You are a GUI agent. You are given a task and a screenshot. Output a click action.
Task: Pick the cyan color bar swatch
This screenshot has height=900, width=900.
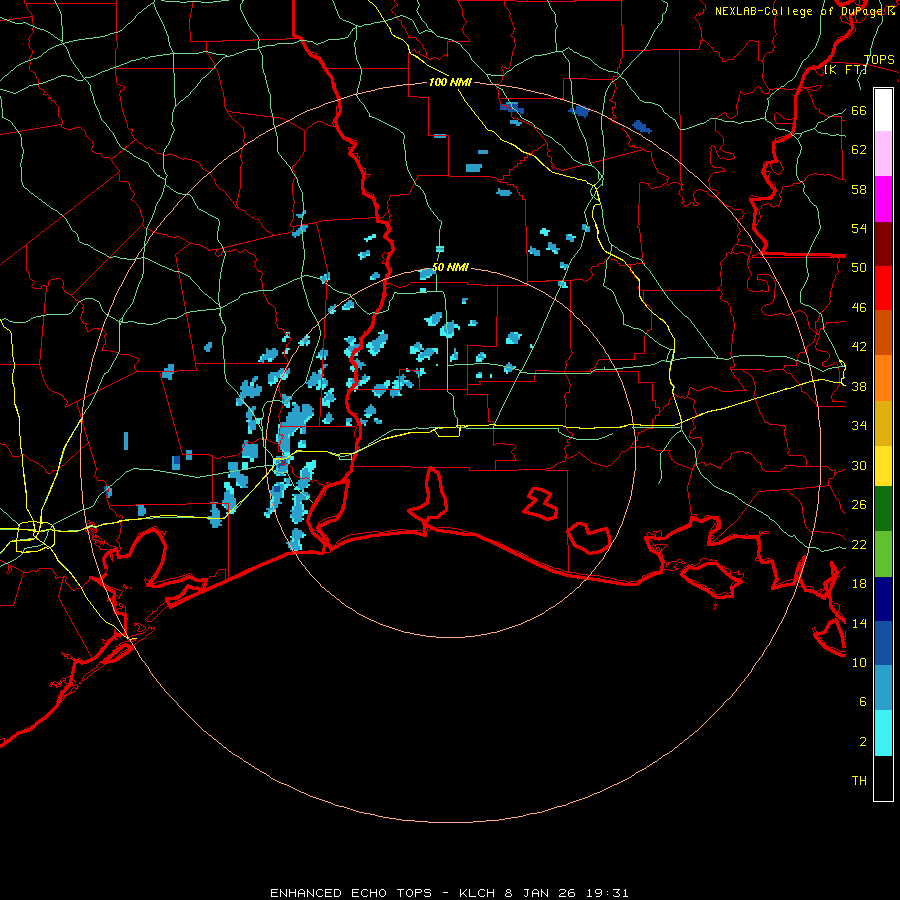(883, 733)
